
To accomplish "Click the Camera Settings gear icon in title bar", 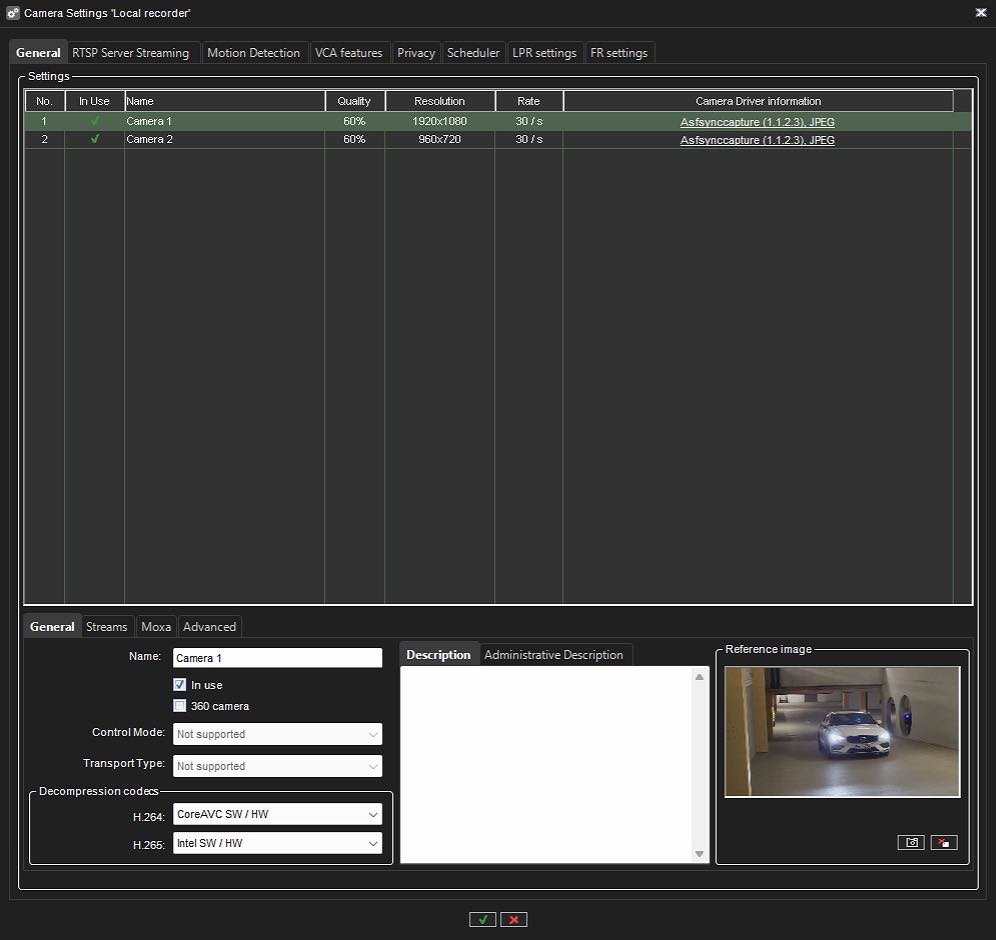I will tap(13, 13).
